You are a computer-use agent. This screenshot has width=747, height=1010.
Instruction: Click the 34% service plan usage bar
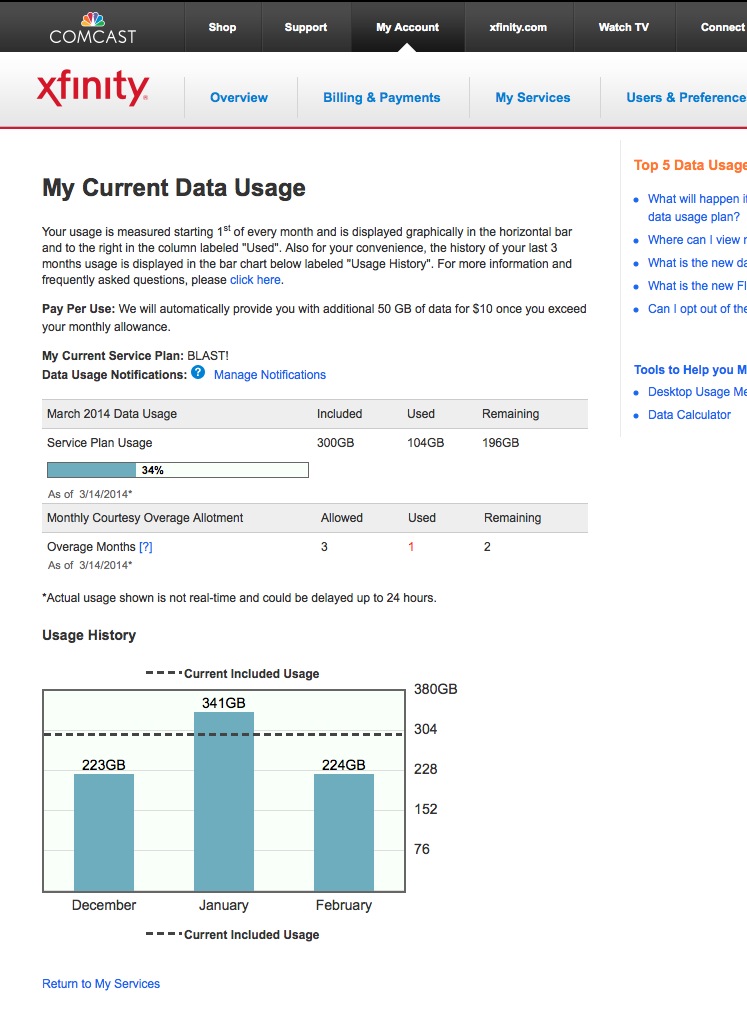click(178, 470)
